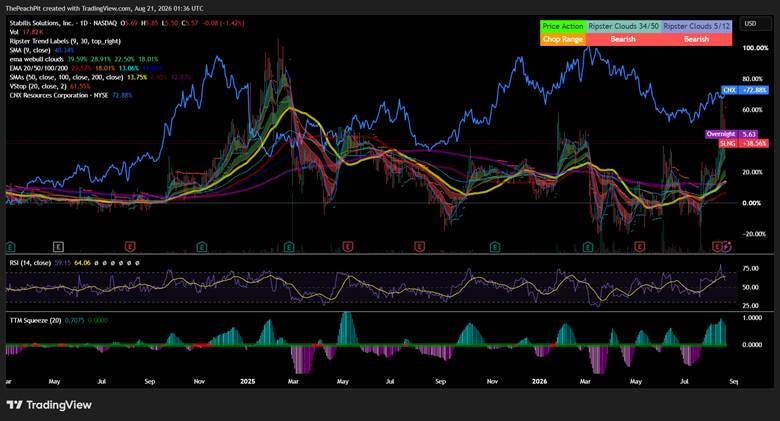Viewport: 780px width, 421px height.
Task: Click the first Nov label on time axis
Action: tap(199, 382)
